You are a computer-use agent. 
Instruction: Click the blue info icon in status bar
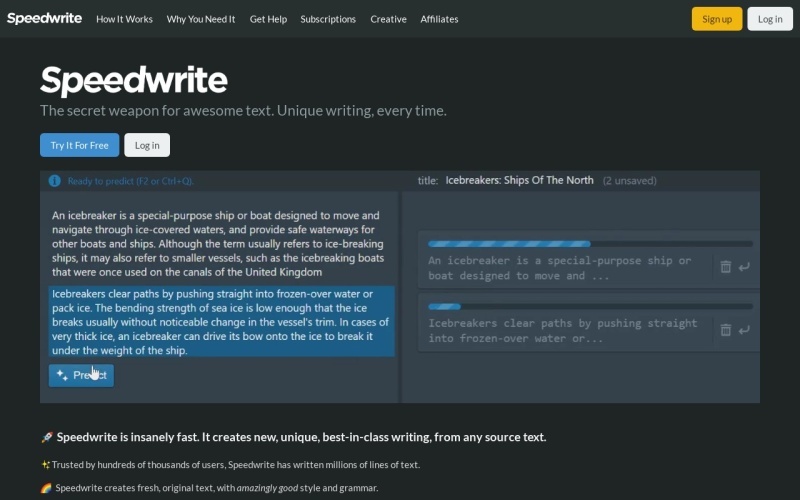(x=55, y=181)
